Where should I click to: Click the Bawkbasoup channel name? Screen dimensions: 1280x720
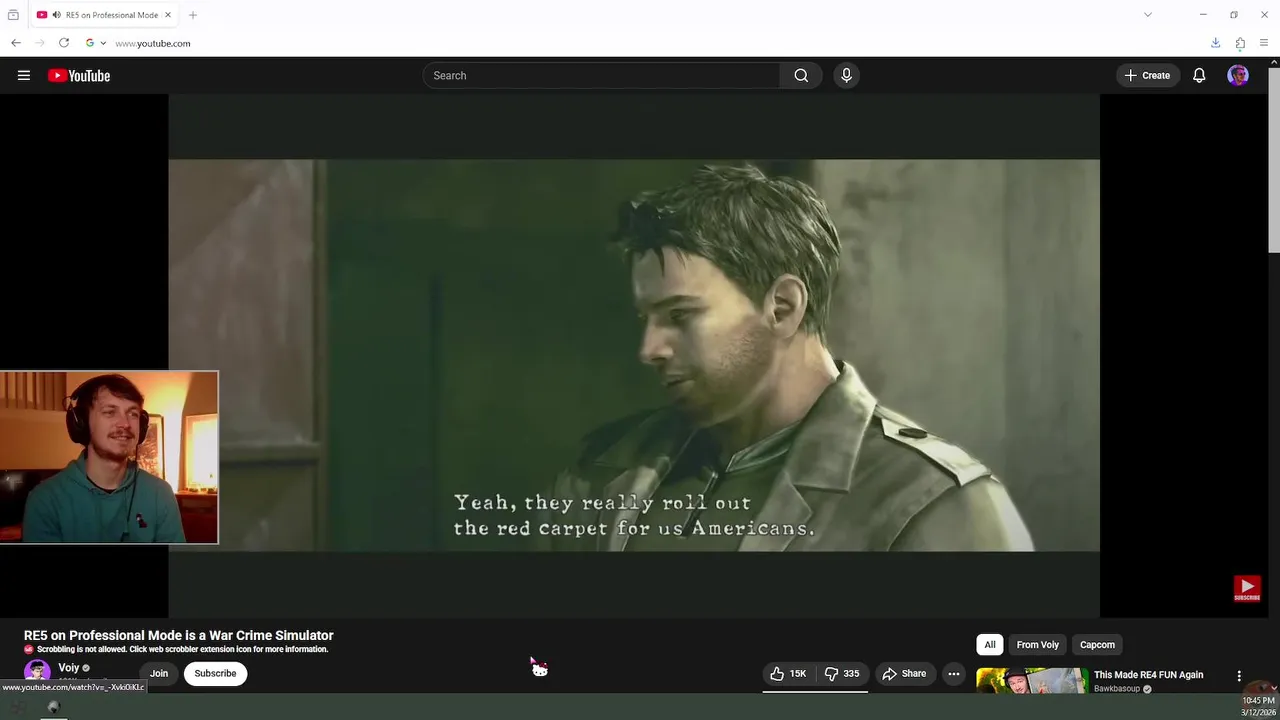1117,689
